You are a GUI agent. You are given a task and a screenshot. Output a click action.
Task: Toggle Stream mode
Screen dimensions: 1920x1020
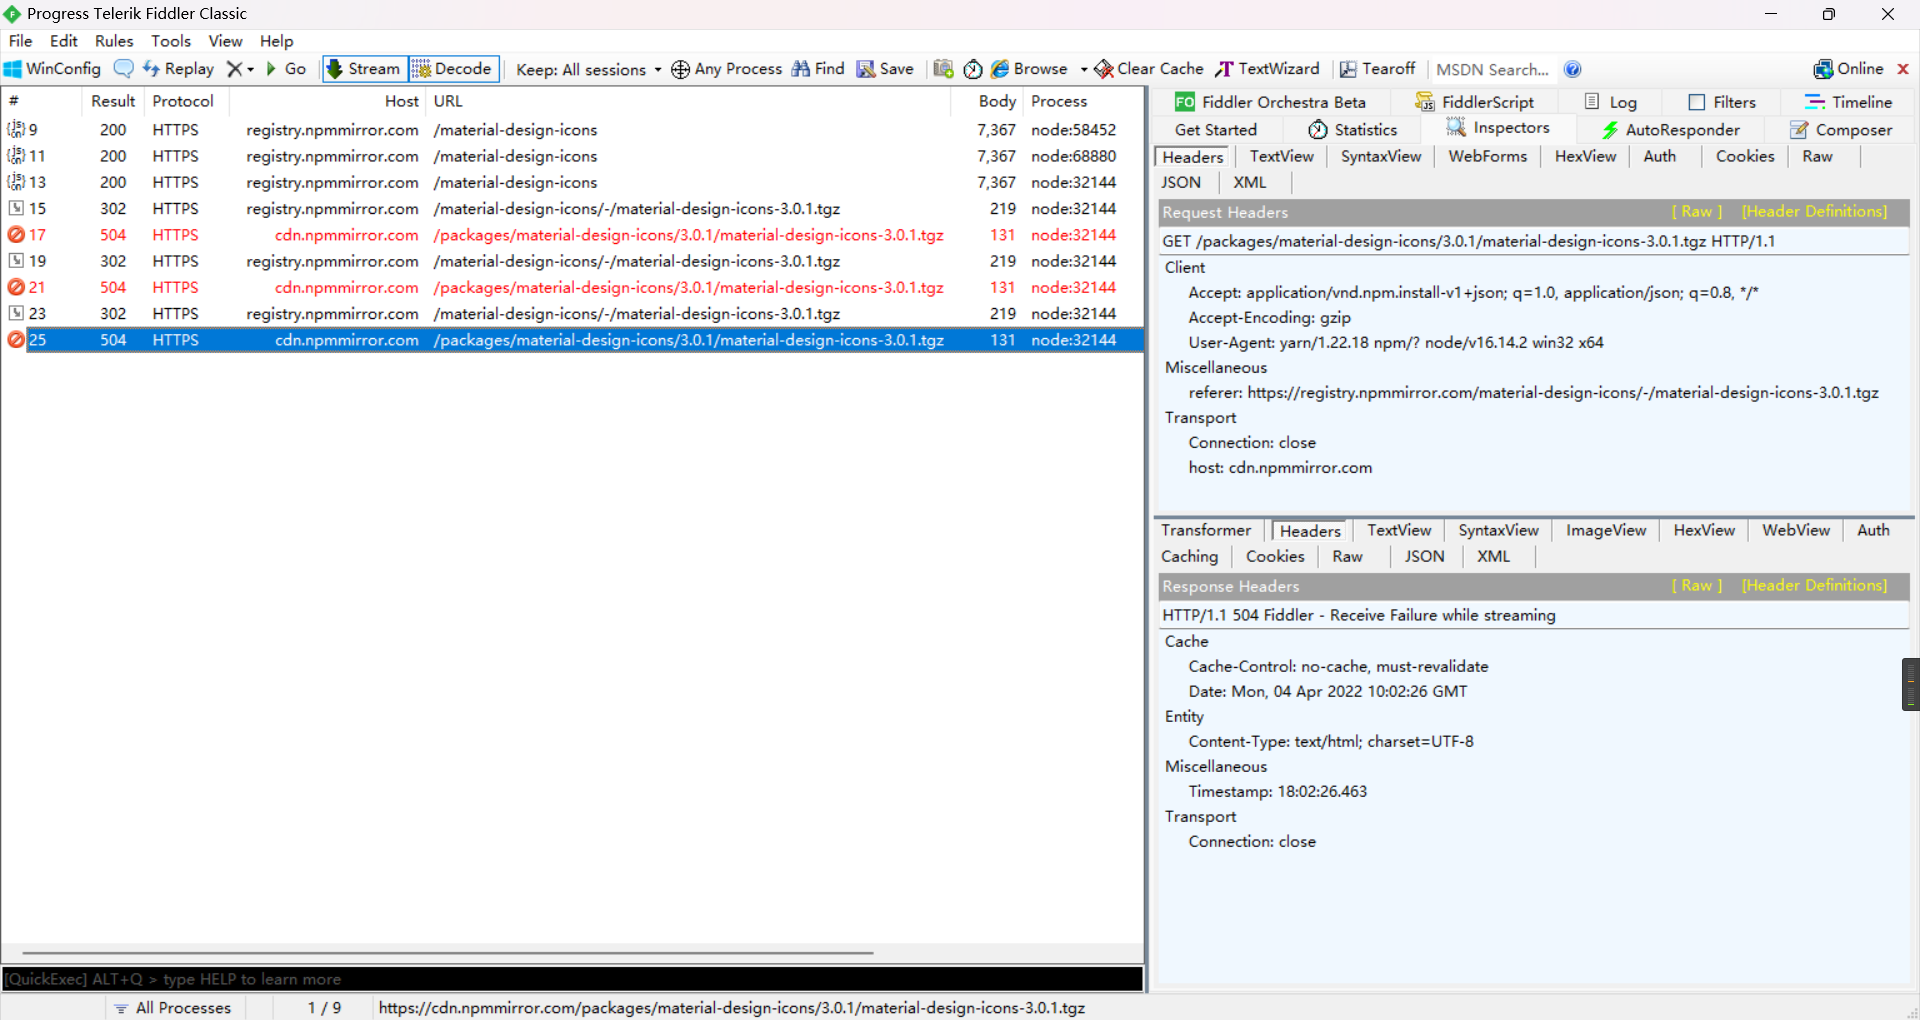pos(364,69)
